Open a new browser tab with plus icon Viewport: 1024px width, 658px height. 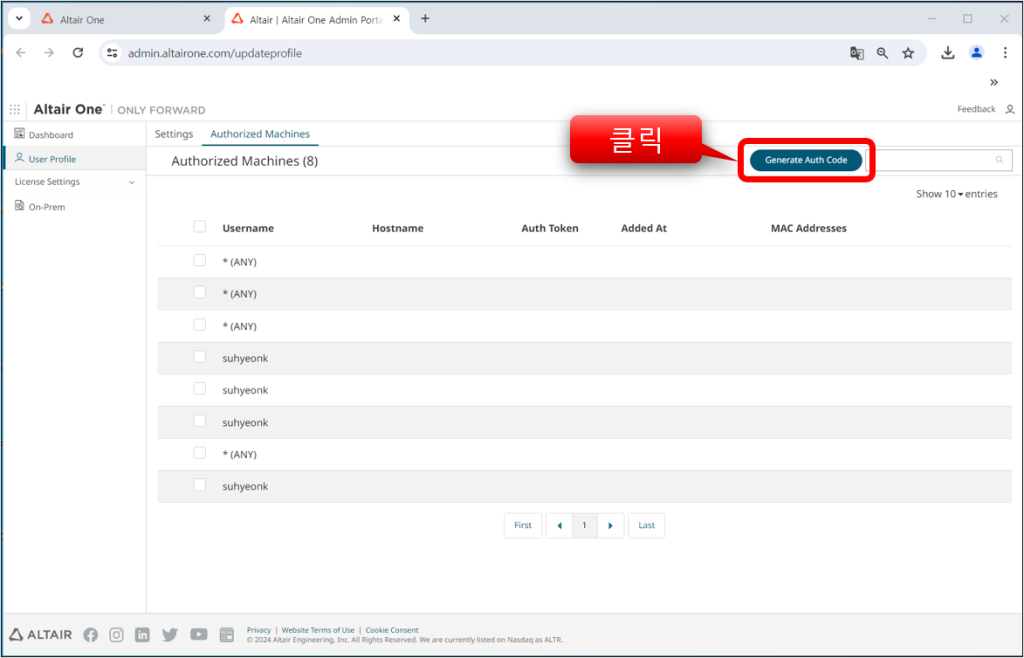425,19
